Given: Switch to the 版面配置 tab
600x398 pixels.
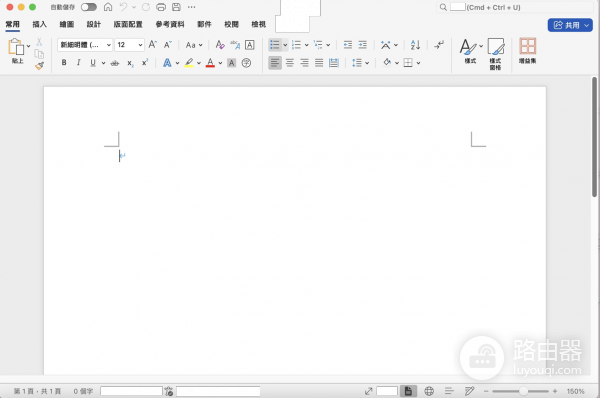Looking at the screenshot, I should 128,24.
